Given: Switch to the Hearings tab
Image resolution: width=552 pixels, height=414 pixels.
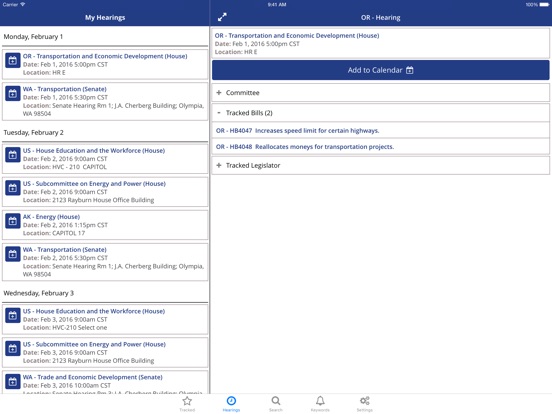Looking at the screenshot, I should pyautogui.click(x=231, y=404).
